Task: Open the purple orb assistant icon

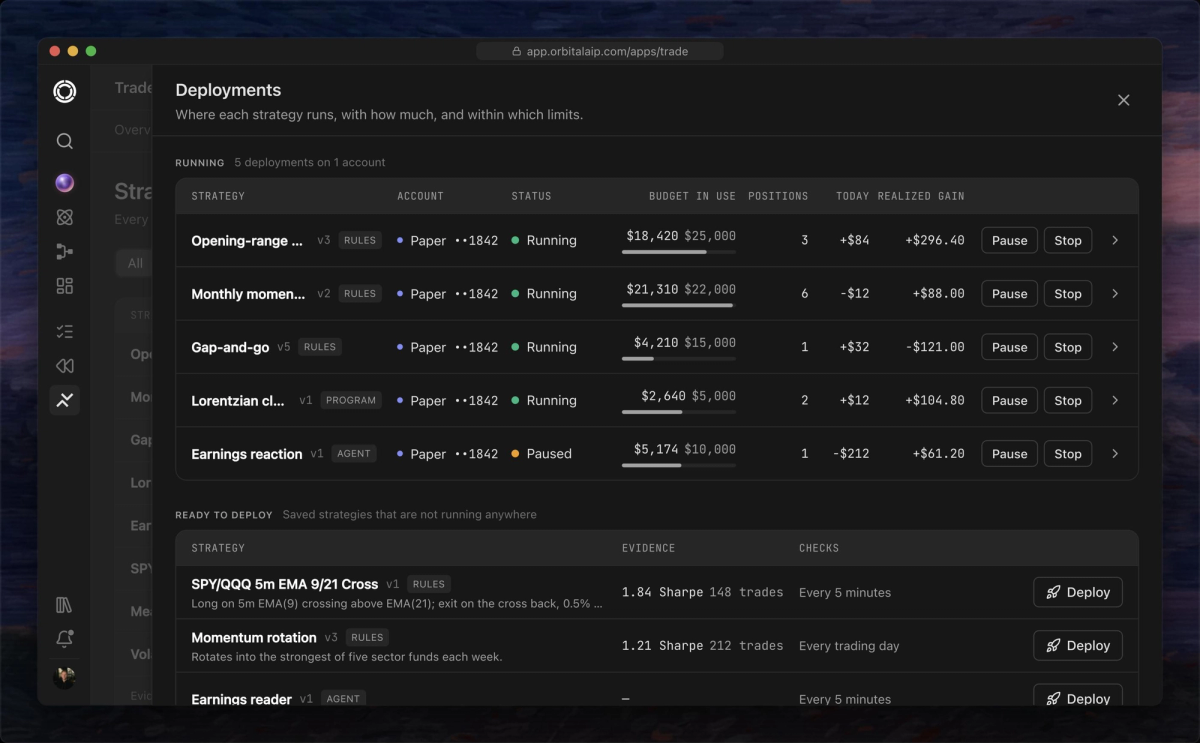Action: click(x=65, y=183)
